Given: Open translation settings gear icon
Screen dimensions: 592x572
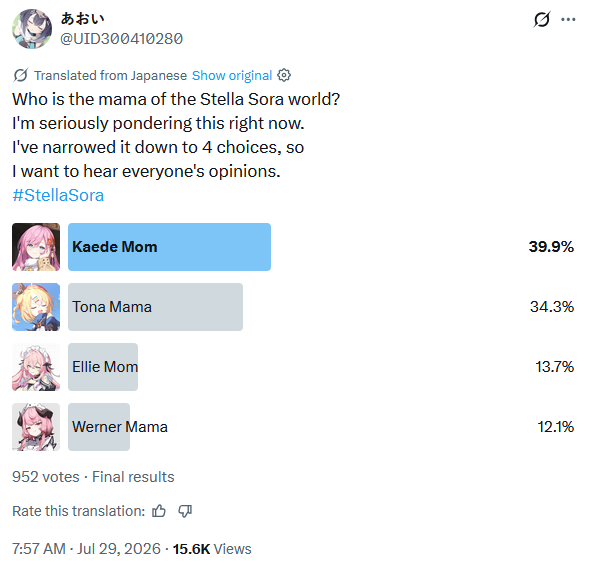Looking at the screenshot, I should click(284, 75).
